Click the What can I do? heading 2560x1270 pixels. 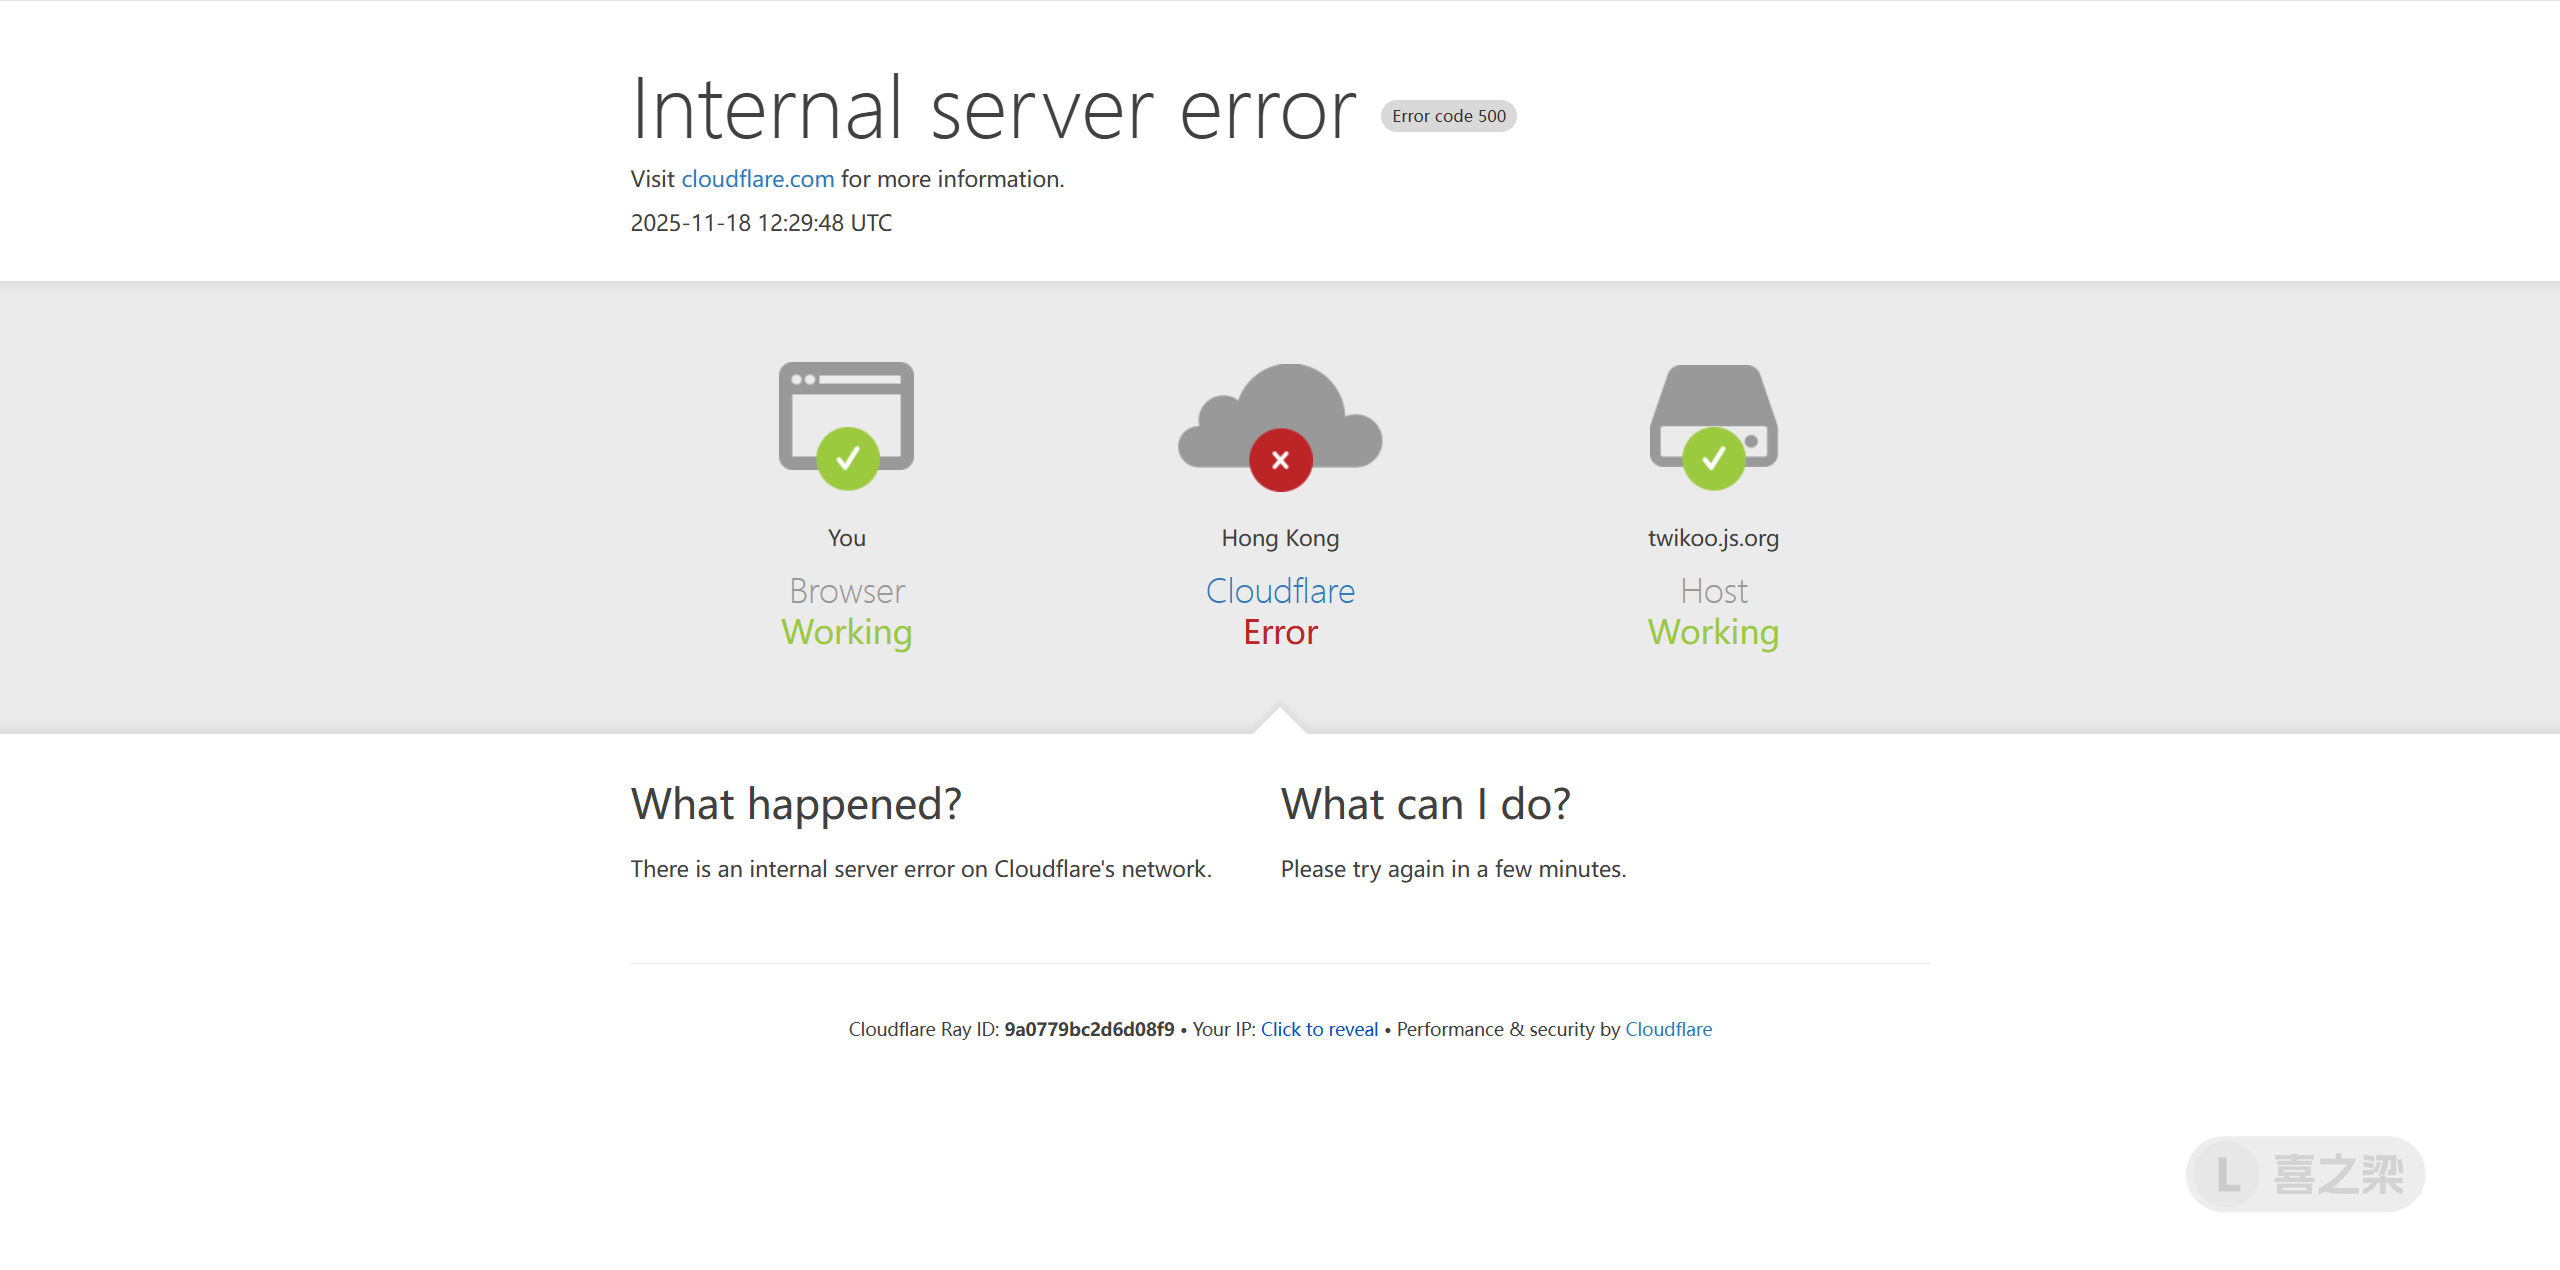pyautogui.click(x=1425, y=804)
